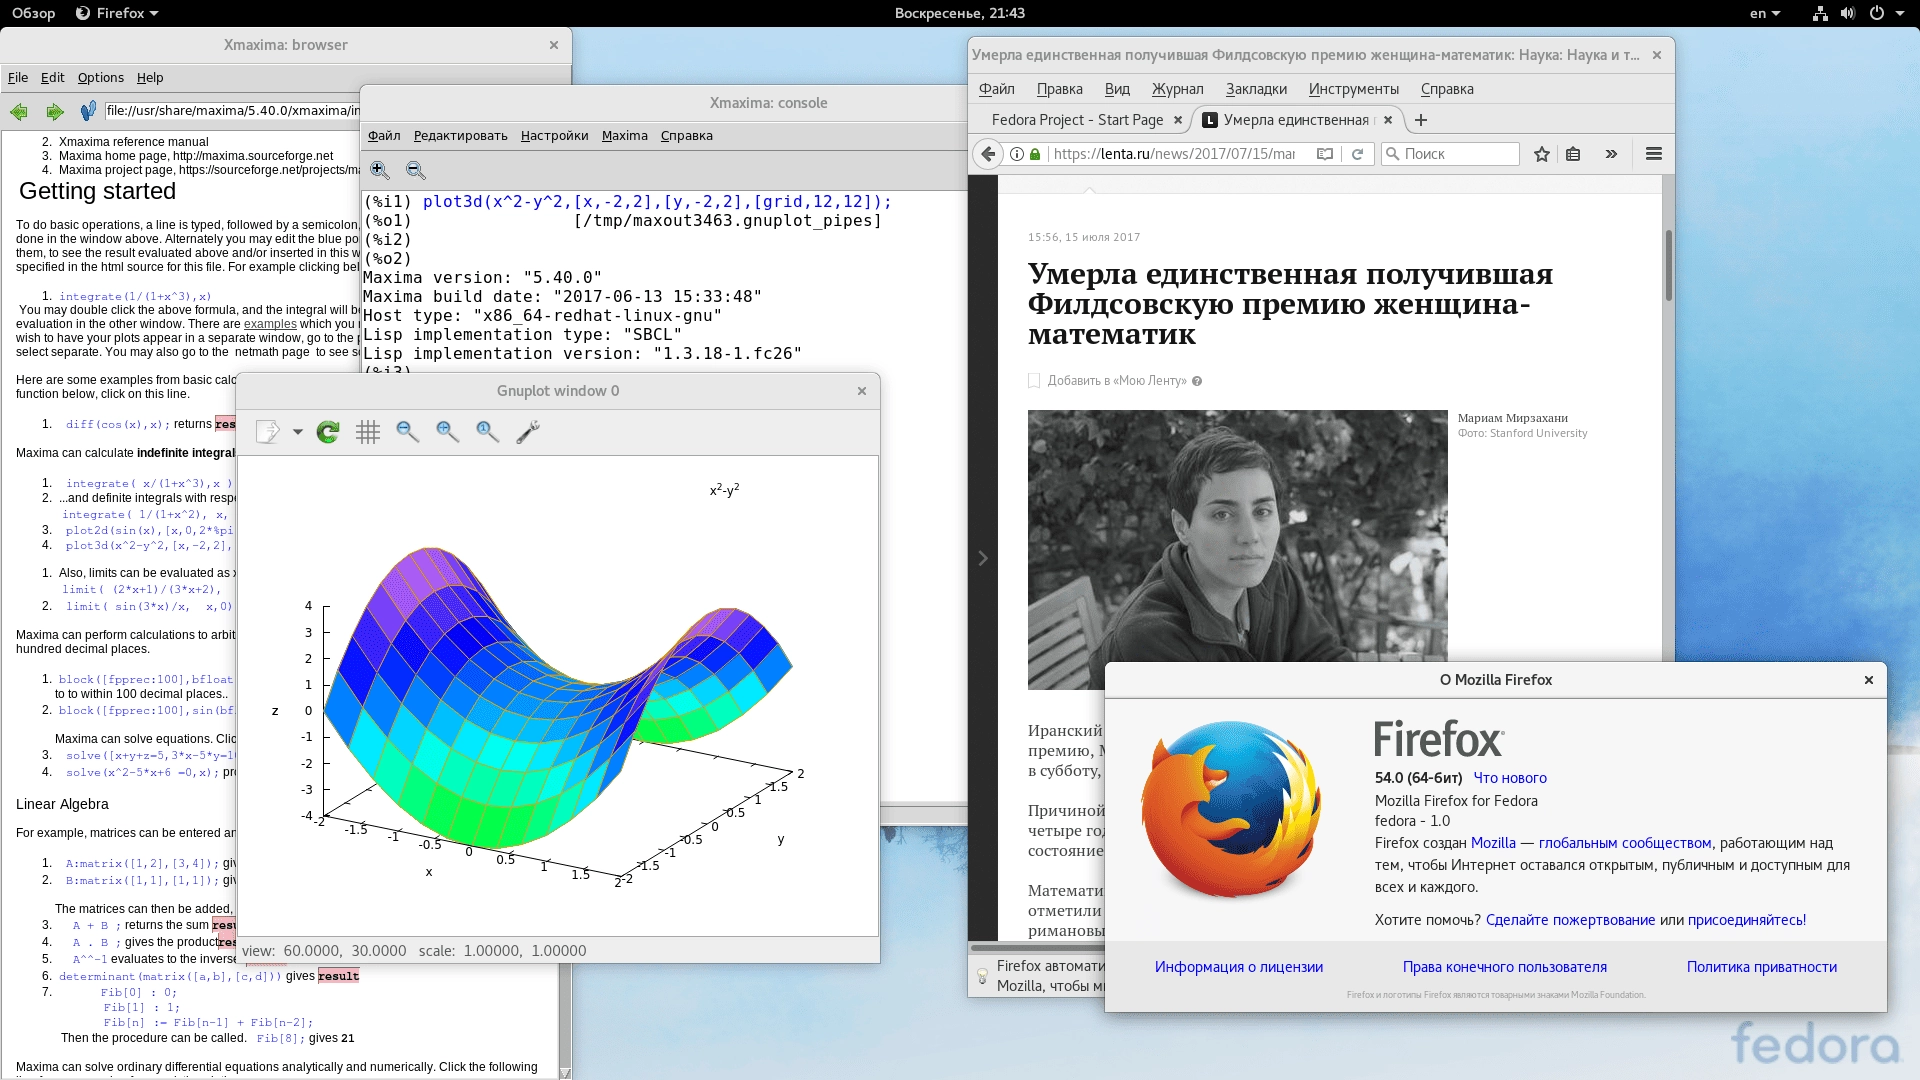Click diff(cos(x),x); example in browser
Image resolution: width=1920 pixels, height=1080 pixels.
tap(118, 424)
